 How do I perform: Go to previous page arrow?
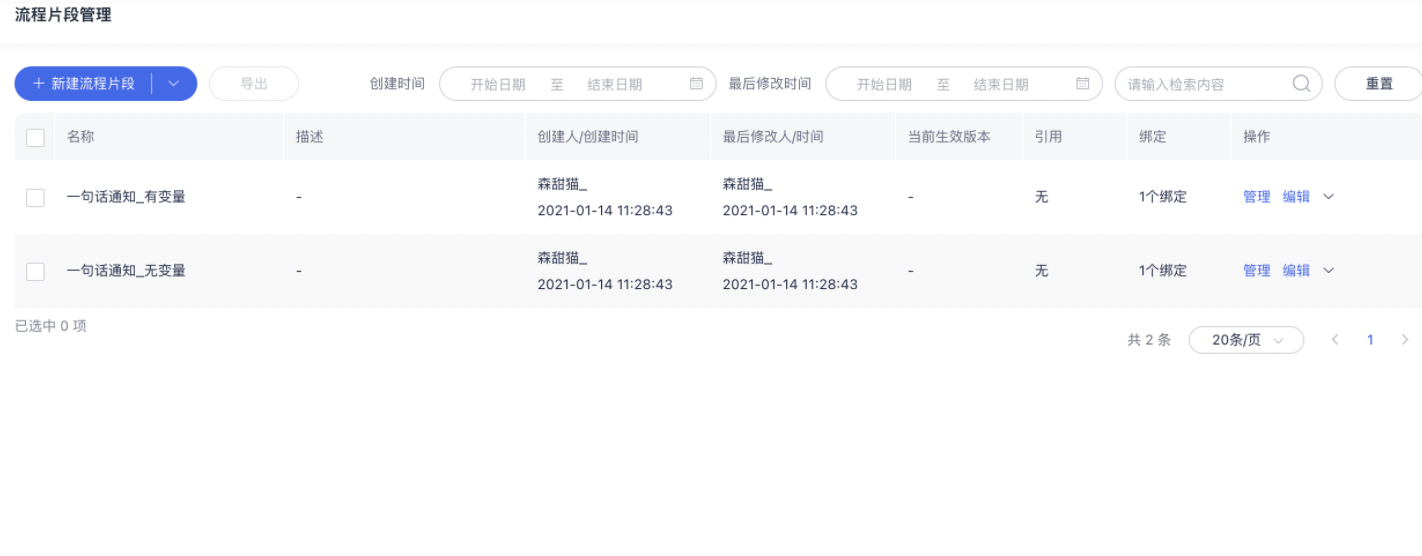[x=1334, y=340]
